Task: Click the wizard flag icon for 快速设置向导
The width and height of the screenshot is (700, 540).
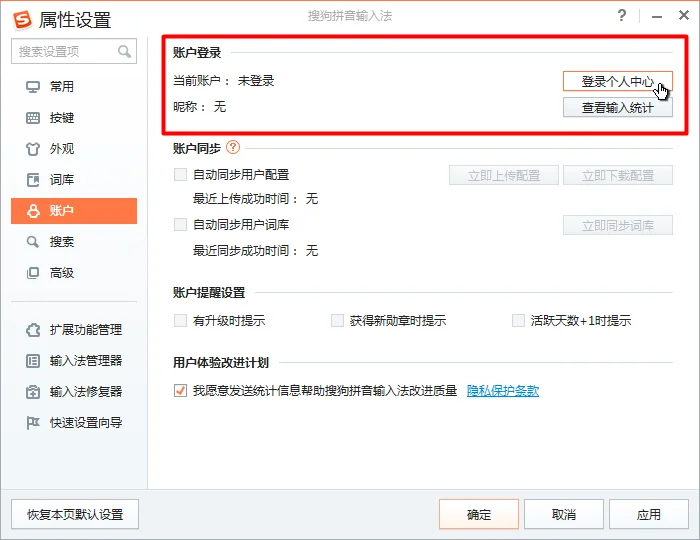Action: click(x=33, y=422)
